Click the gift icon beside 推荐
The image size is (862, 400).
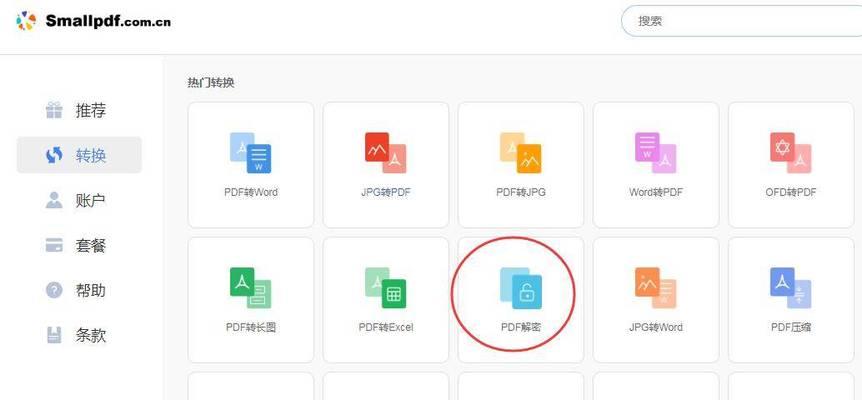(54, 110)
